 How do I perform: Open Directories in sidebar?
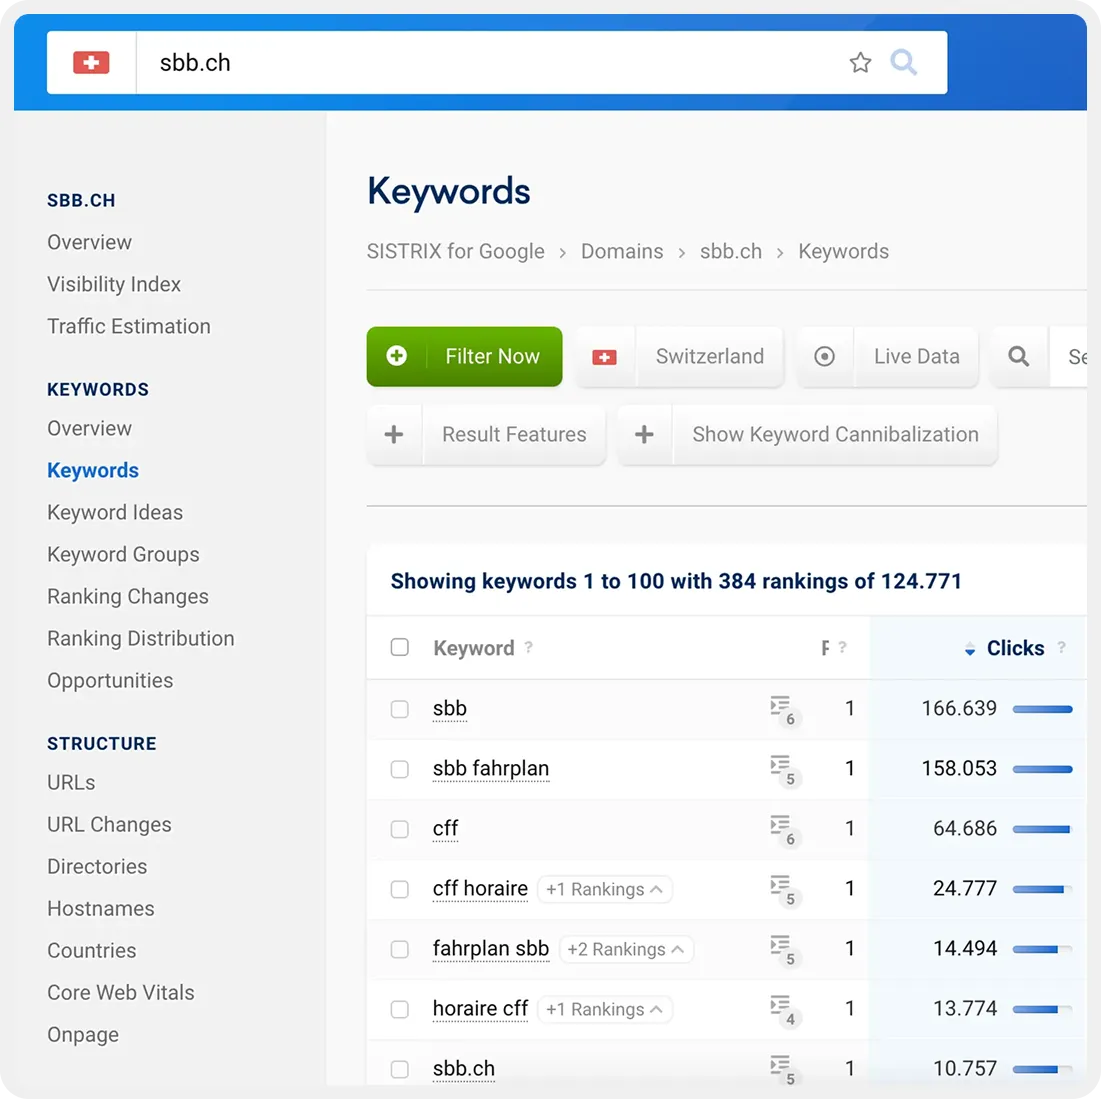[97, 867]
